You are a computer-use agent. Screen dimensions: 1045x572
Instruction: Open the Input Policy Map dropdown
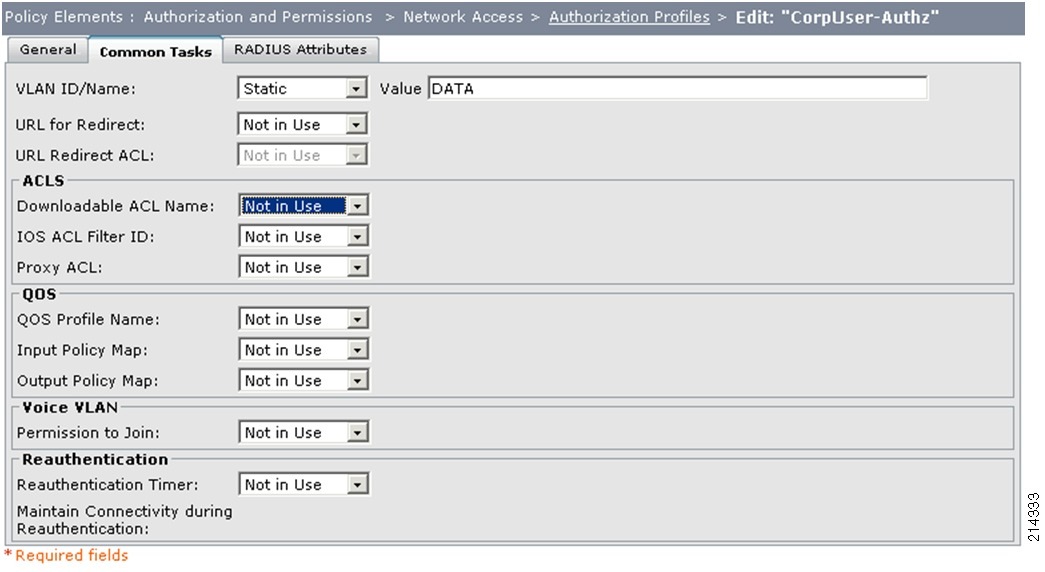[x=303, y=350]
